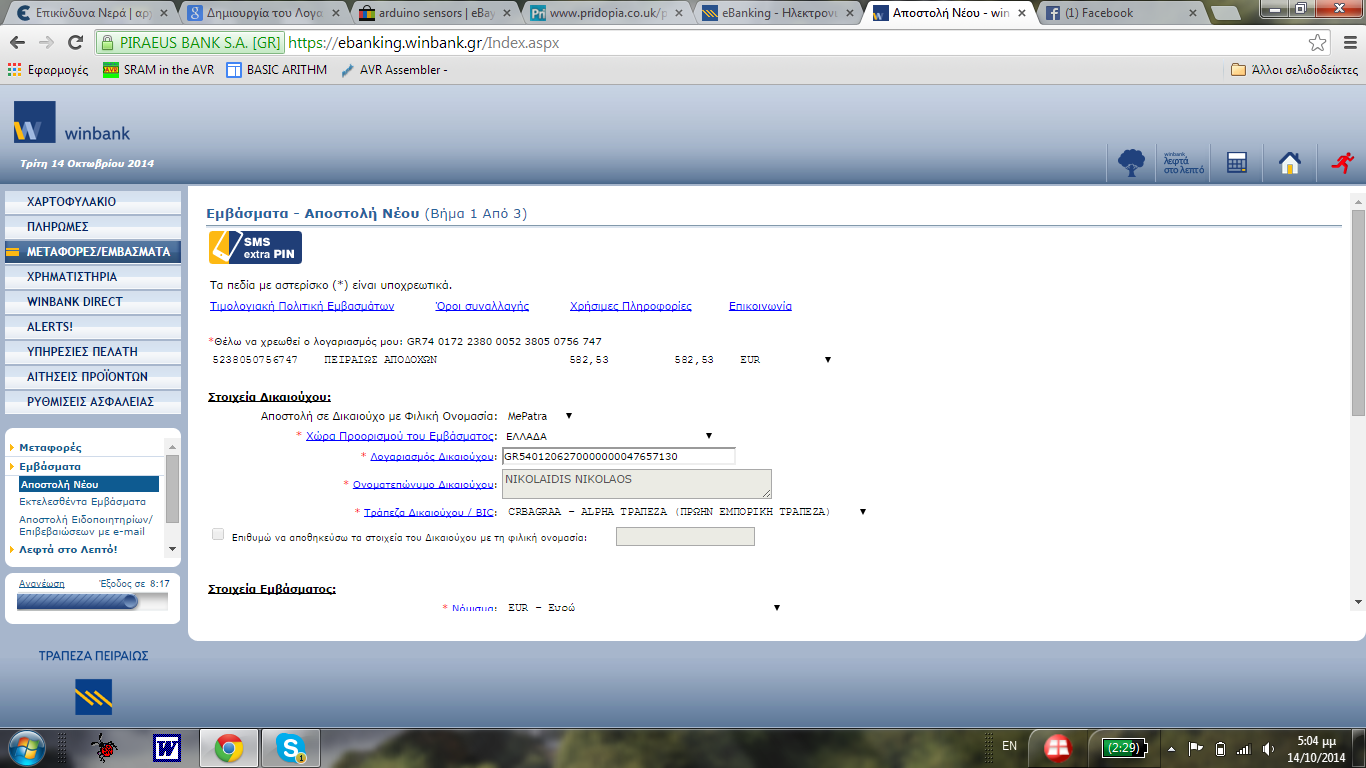The height and width of the screenshot is (768, 1366).
Task: Click browser back arrow
Action: [x=18, y=43]
